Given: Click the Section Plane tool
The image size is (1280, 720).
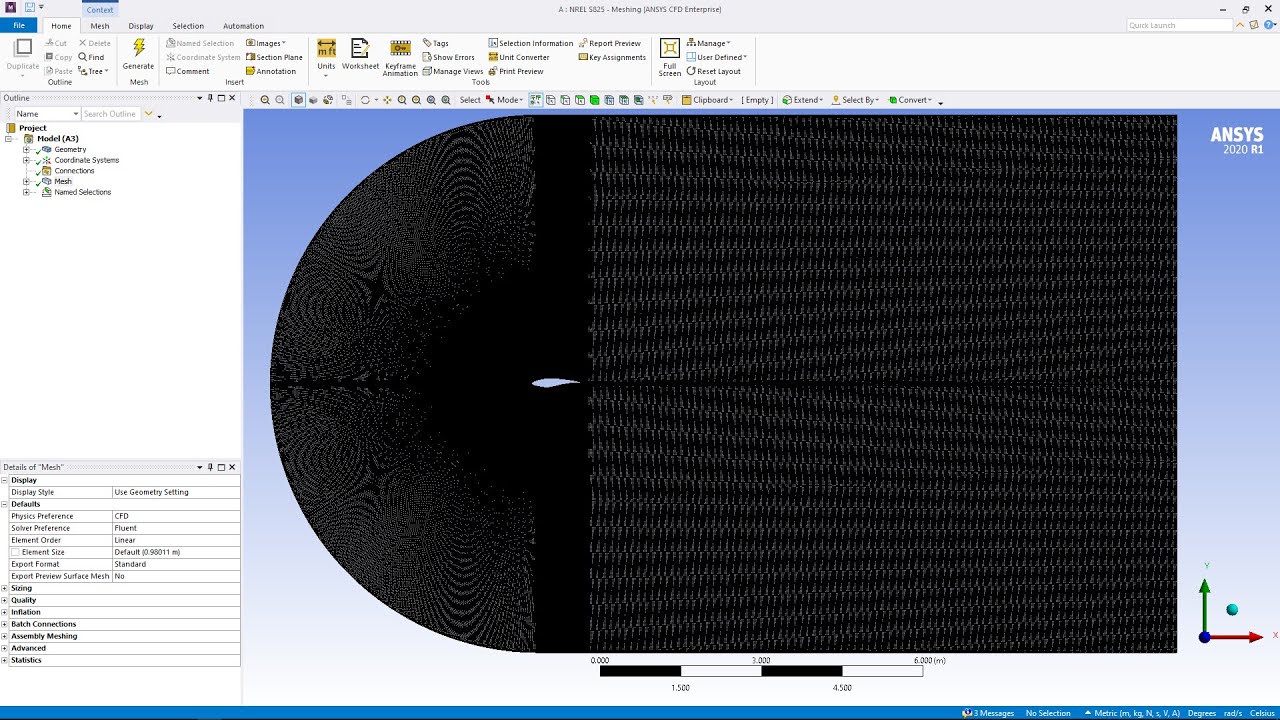Looking at the screenshot, I should (274, 57).
